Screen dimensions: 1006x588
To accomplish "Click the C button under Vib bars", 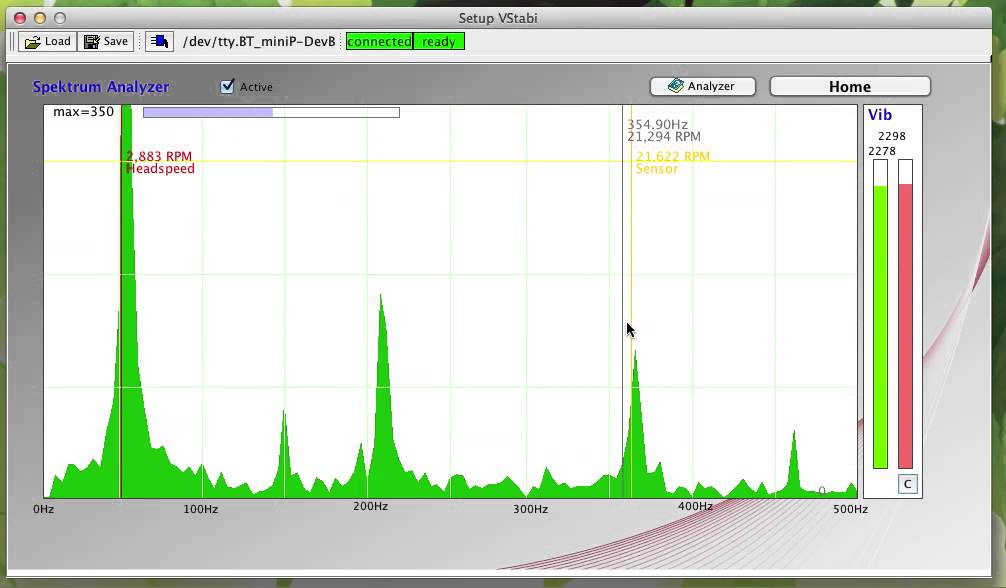I will [907, 484].
